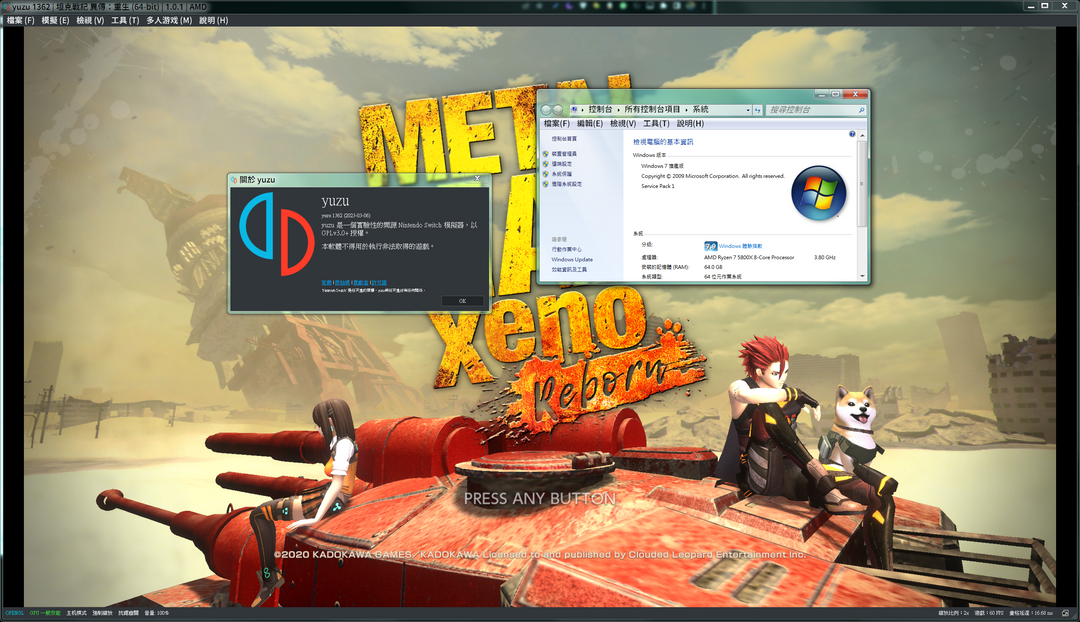
Task: Open 工具(T) menu in System window
Action: click(656, 124)
